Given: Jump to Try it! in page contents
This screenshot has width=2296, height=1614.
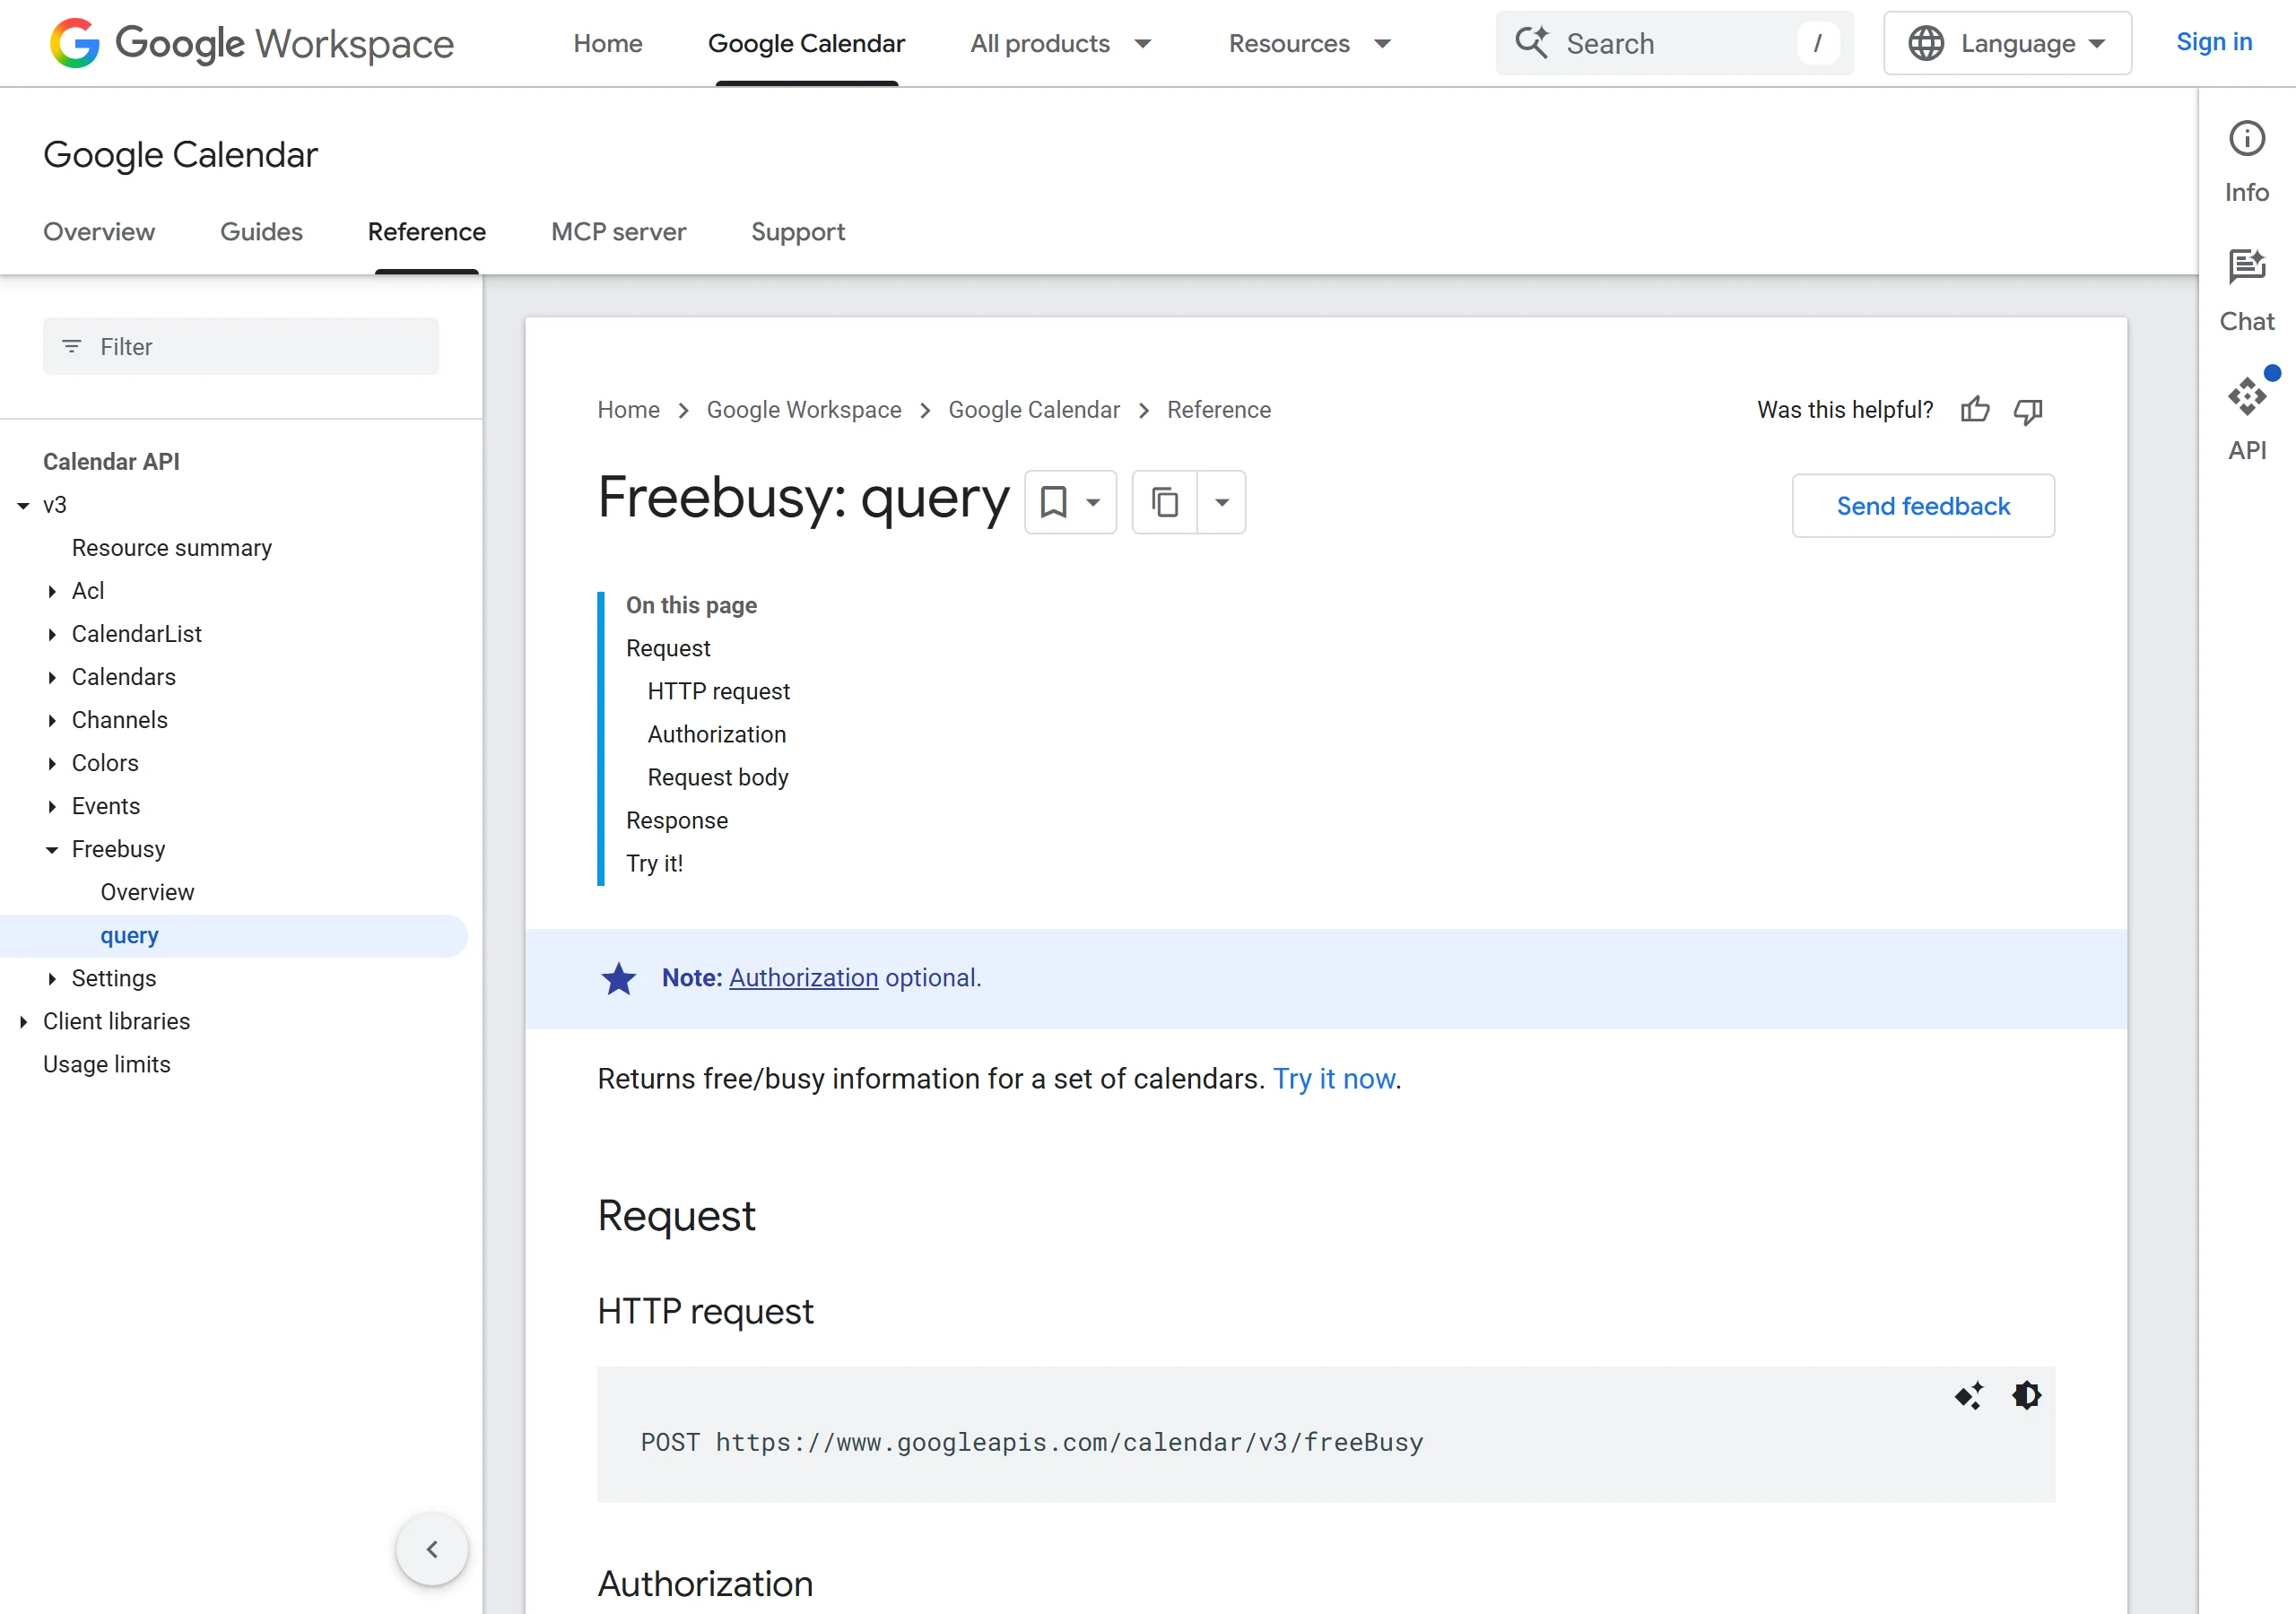Looking at the screenshot, I should 654,863.
